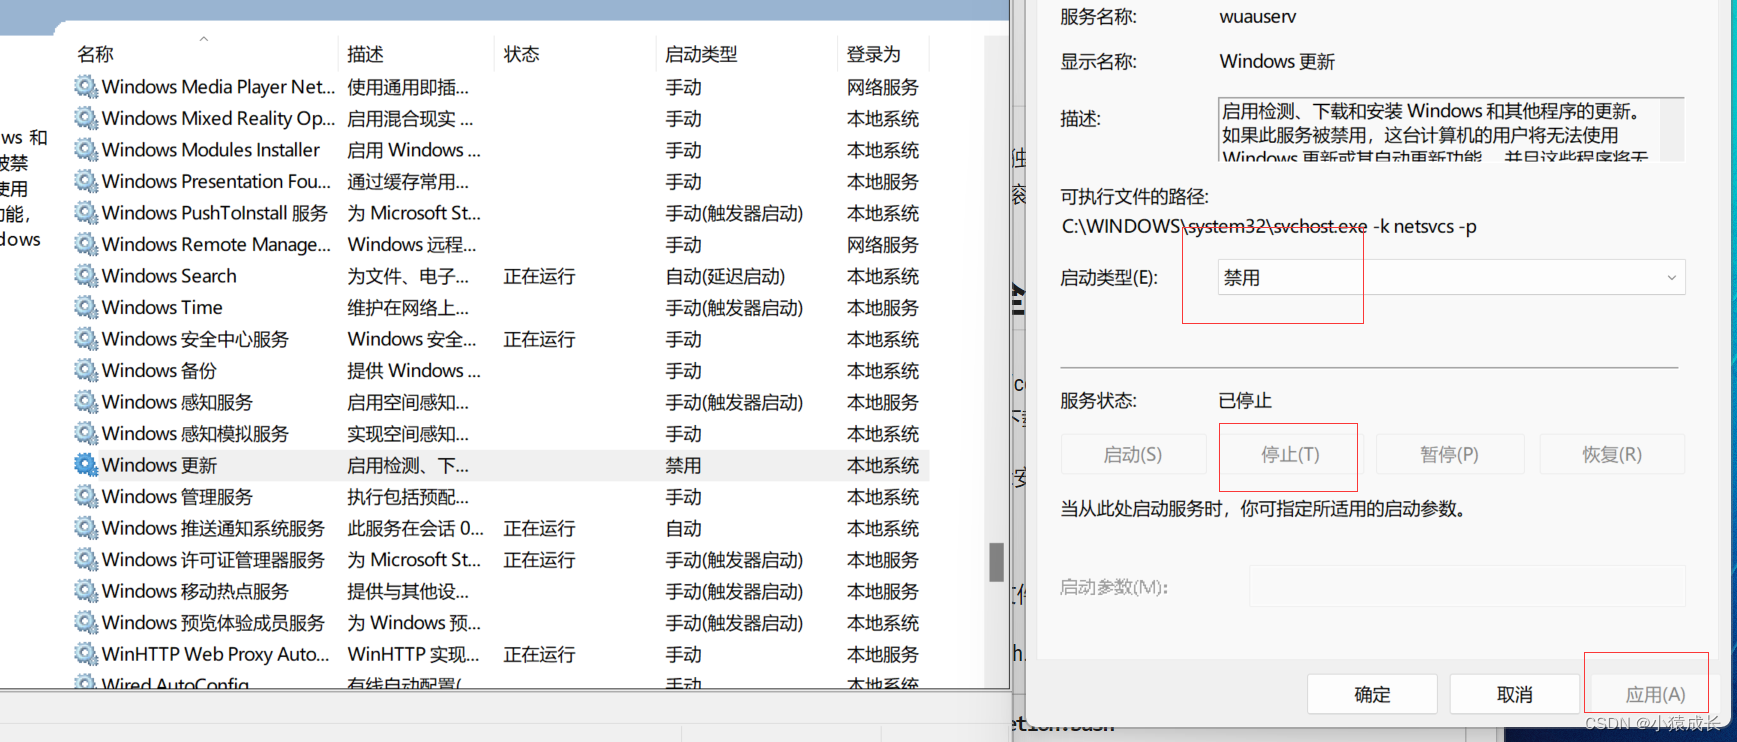Click inside the service 描述 text box

(1440, 130)
